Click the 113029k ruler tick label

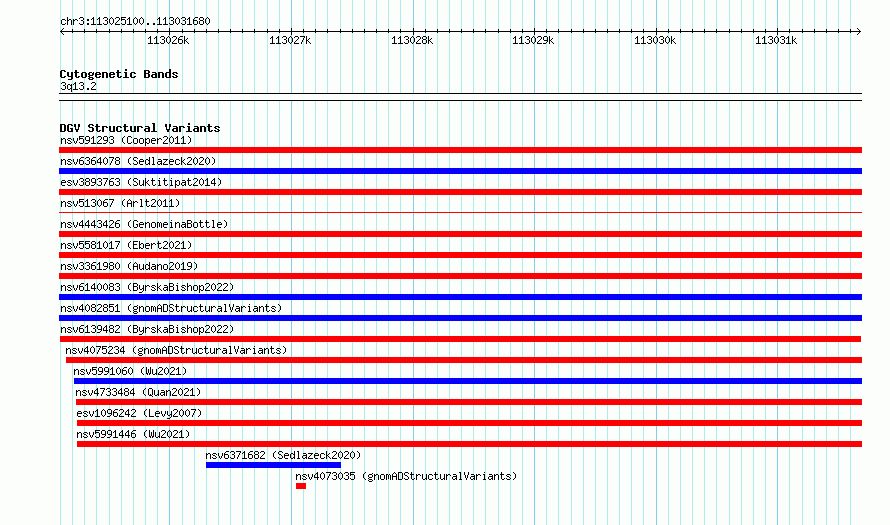(x=533, y=40)
